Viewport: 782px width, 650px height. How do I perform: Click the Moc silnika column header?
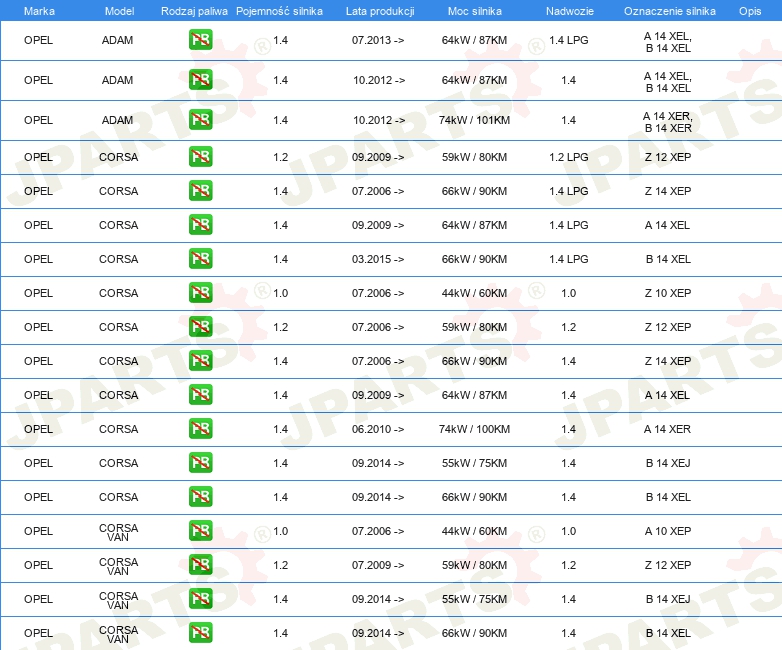tap(475, 11)
